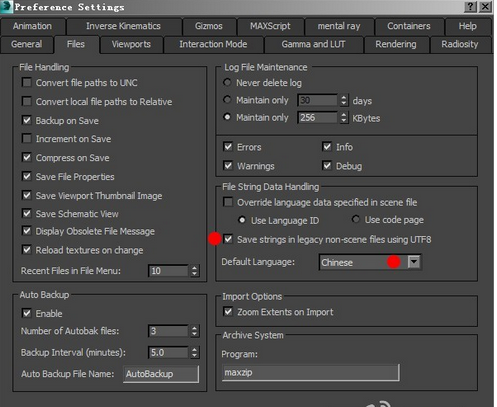Select Maintain only days radio button
This screenshot has width=497, height=407.
227,99
